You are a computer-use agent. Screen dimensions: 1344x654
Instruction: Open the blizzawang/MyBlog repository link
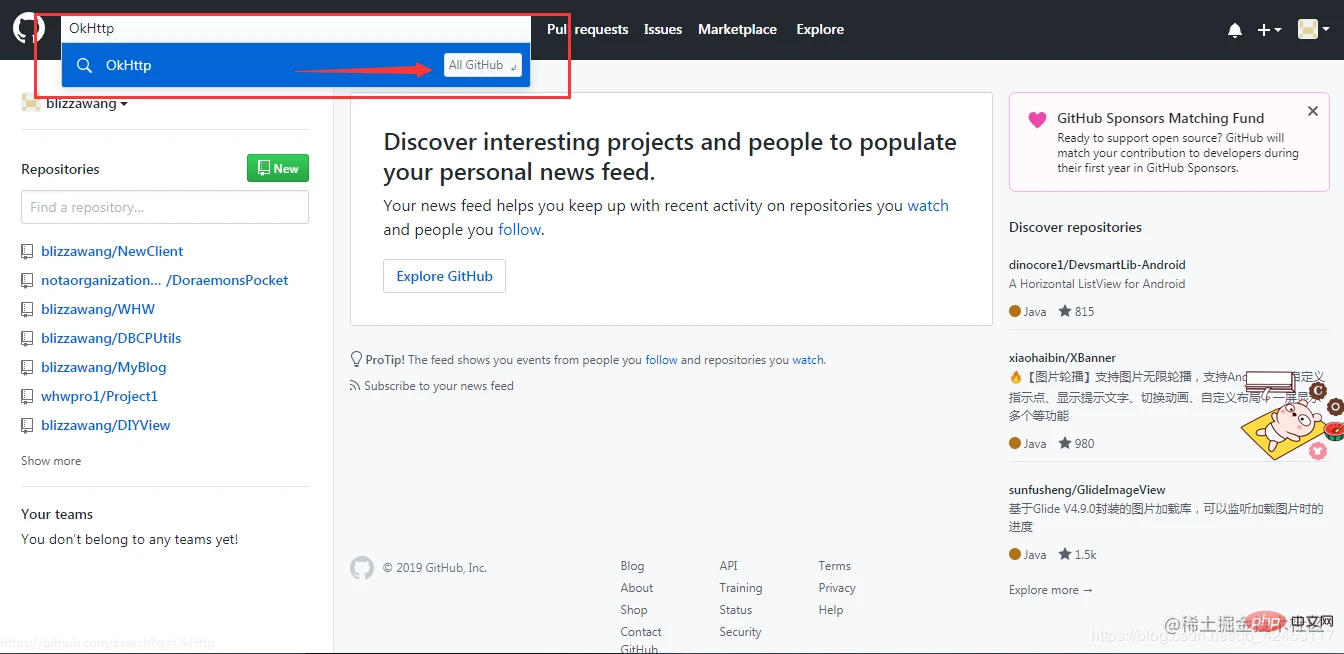[104, 367]
